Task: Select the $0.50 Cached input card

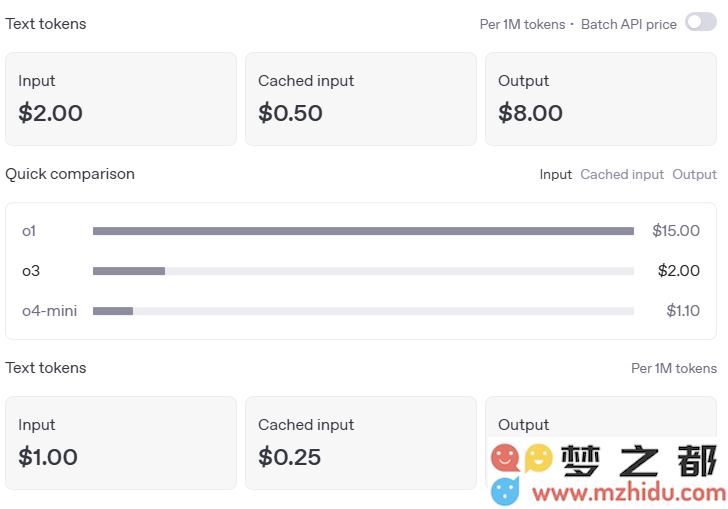Action: tap(361, 99)
